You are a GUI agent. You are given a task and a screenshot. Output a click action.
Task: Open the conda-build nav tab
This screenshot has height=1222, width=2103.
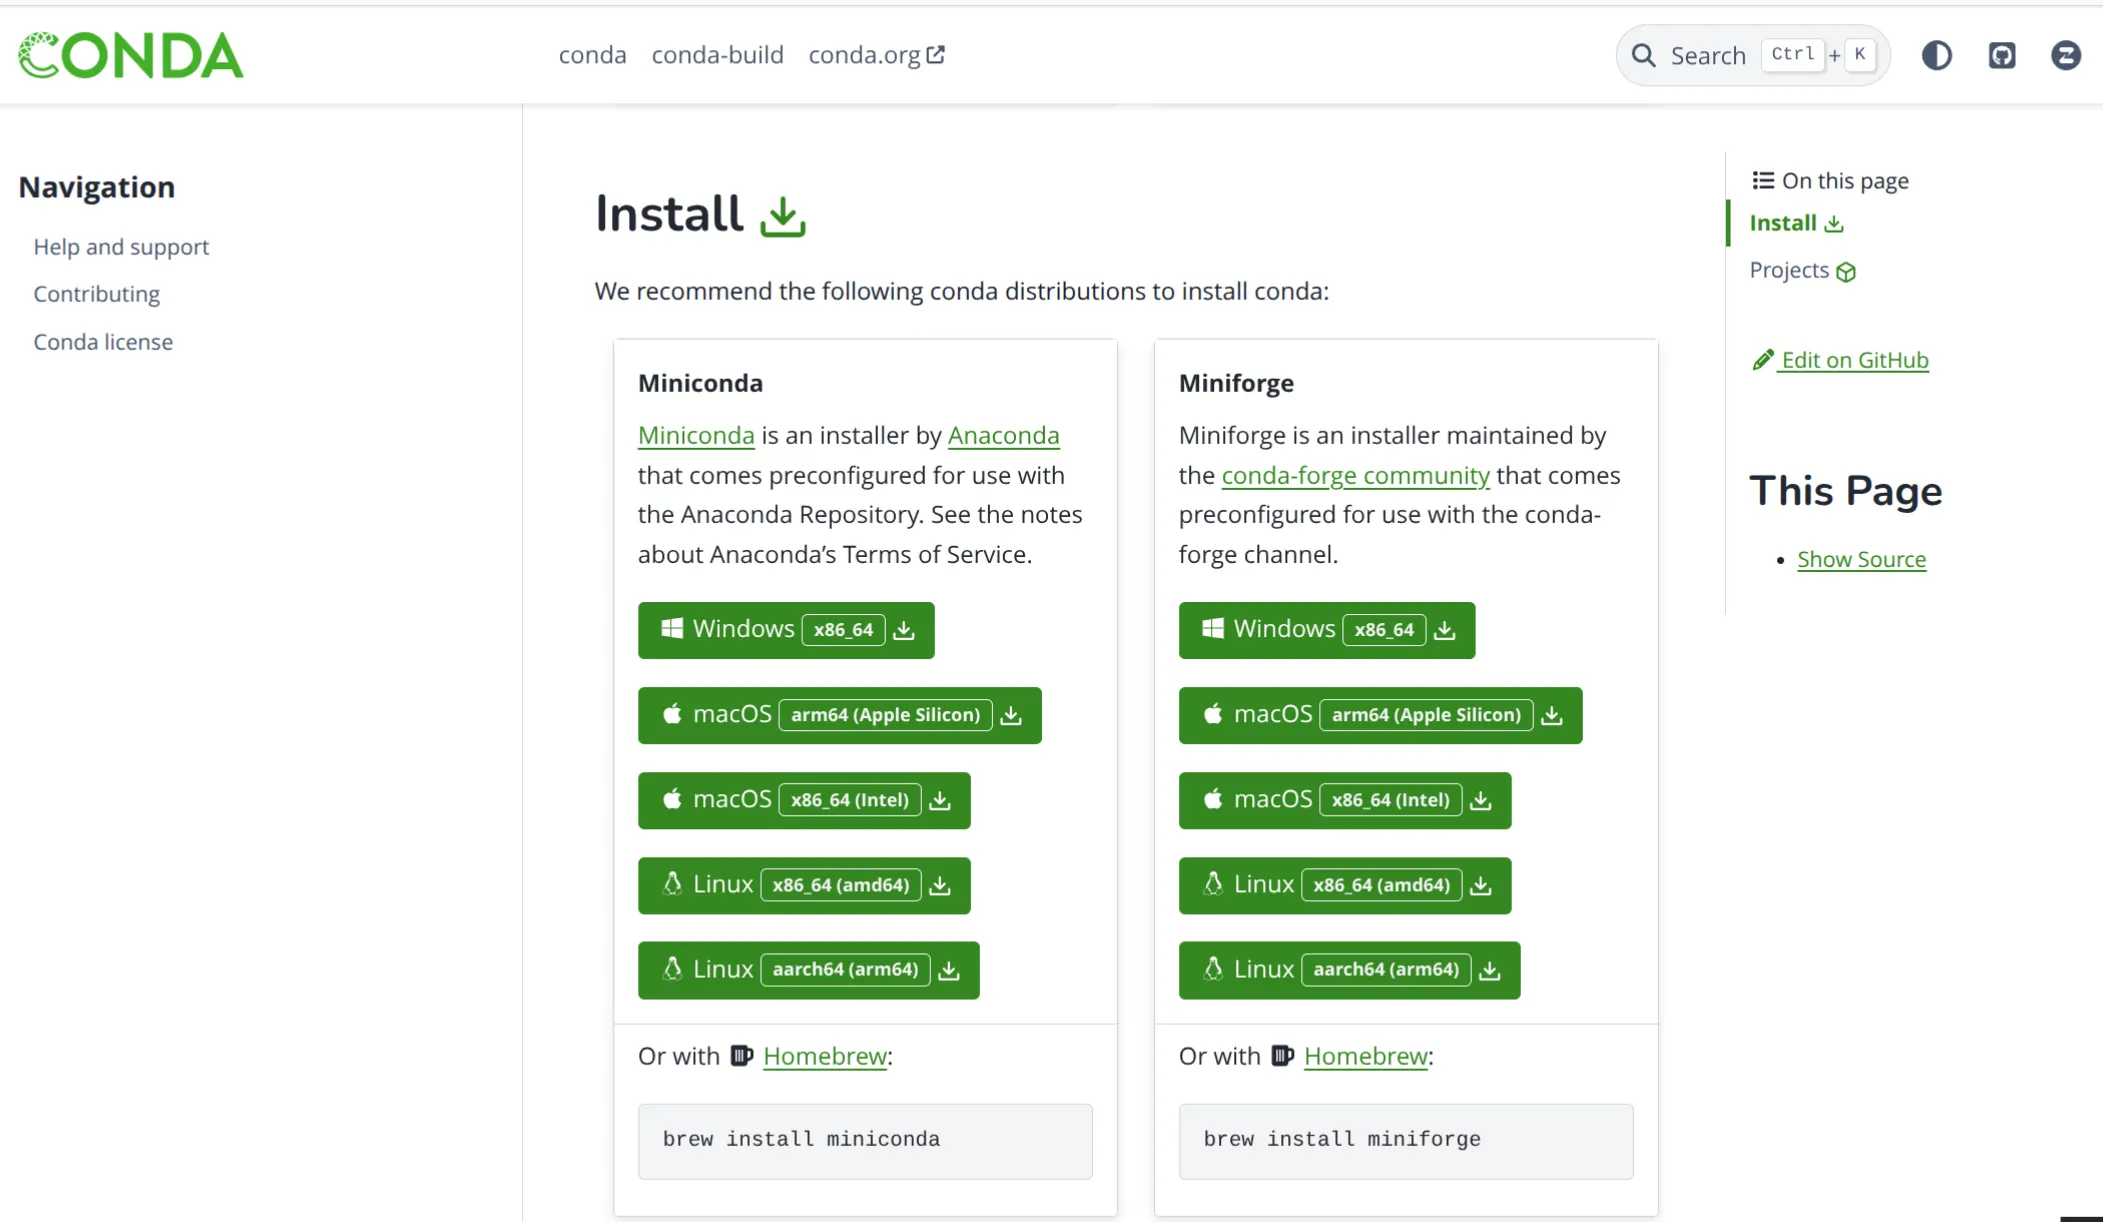coord(717,55)
